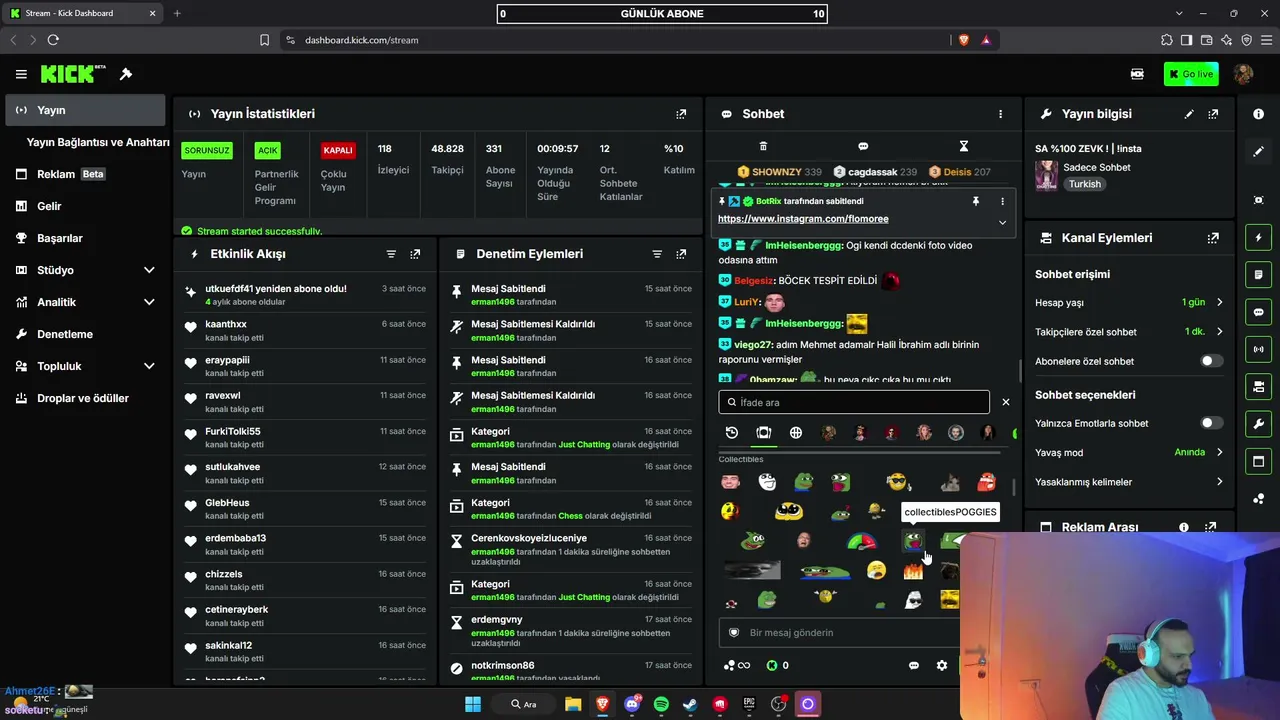The image size is (1280, 720).
Task: Open File Explorer from the taskbar
Action: (573, 704)
